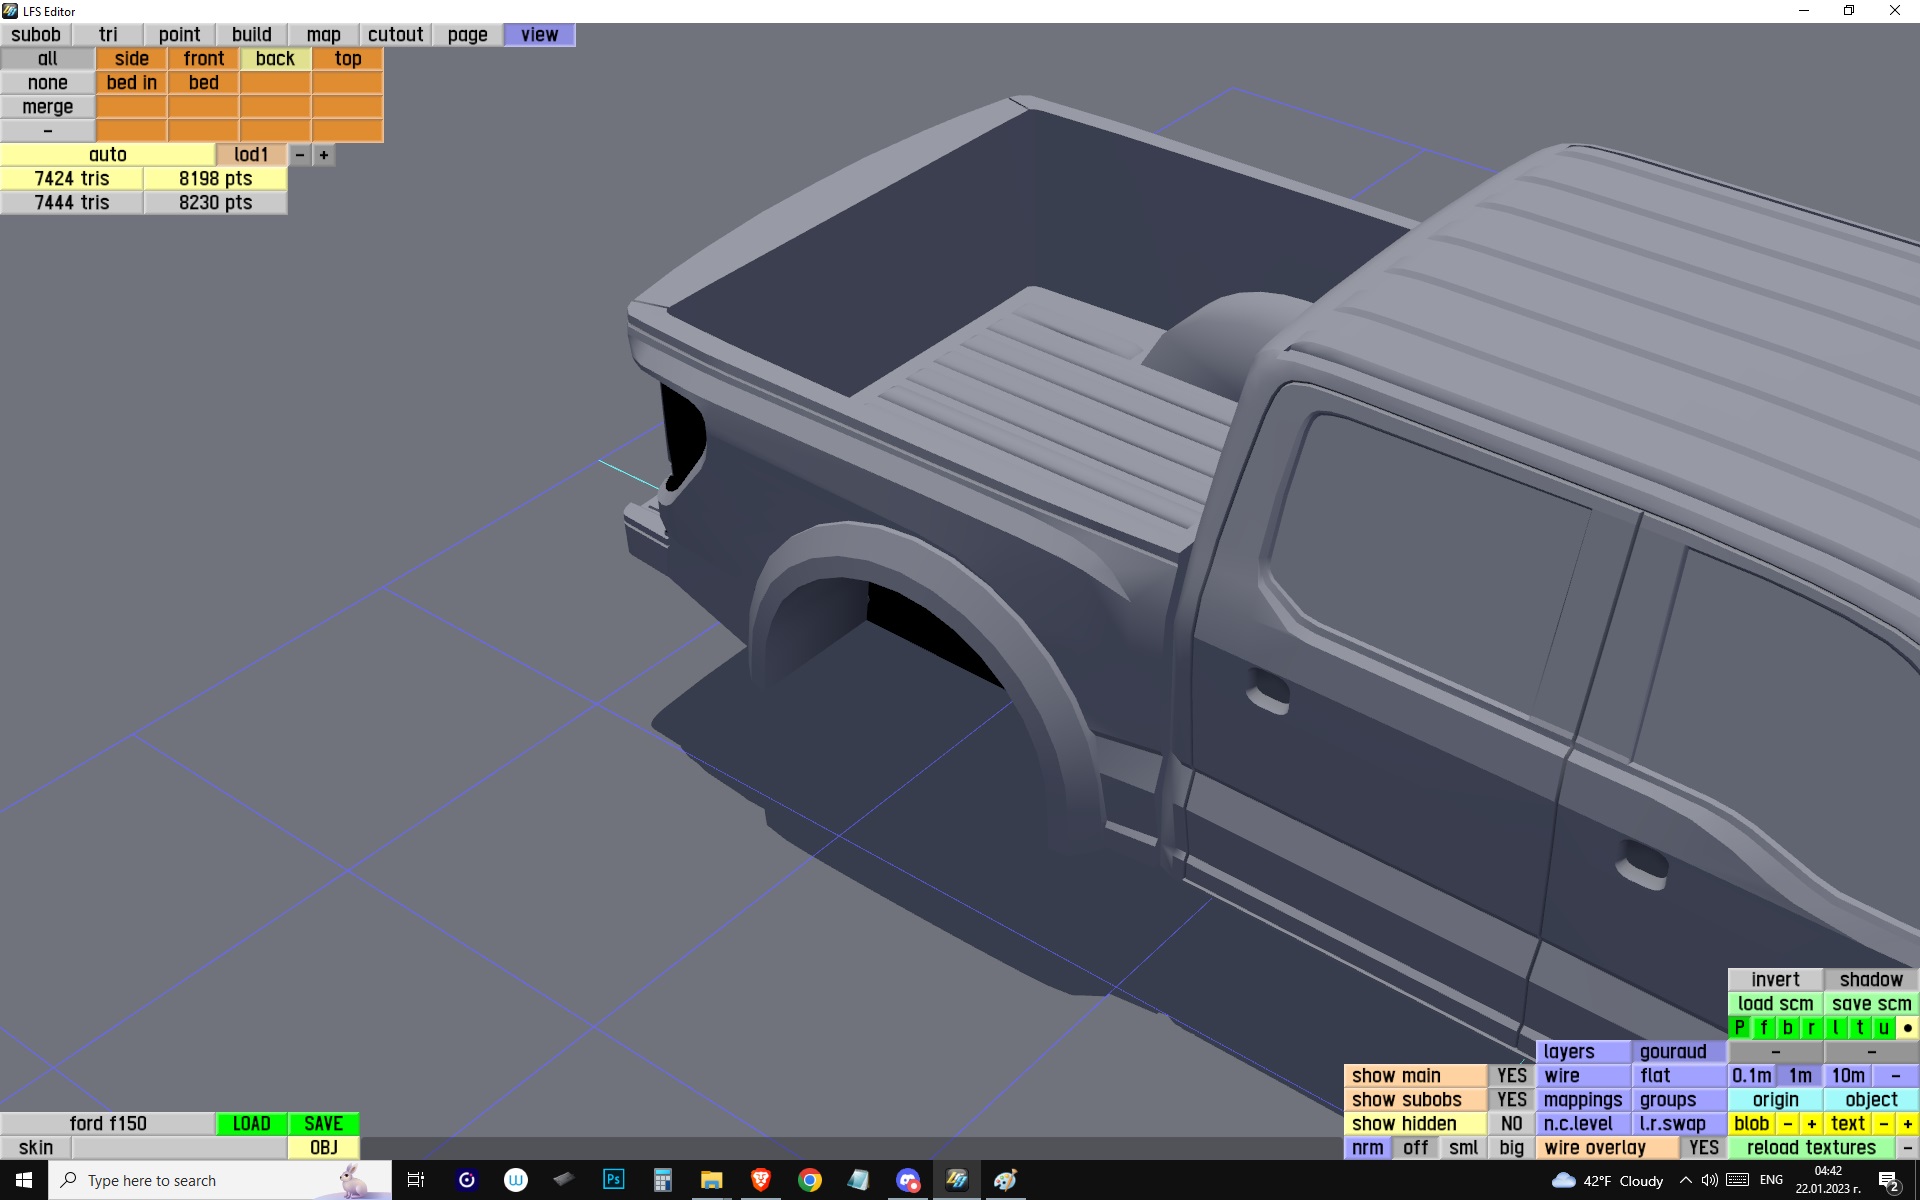1920x1200 pixels.
Task: Increase blob size with plus button
Action: click(x=1811, y=1123)
